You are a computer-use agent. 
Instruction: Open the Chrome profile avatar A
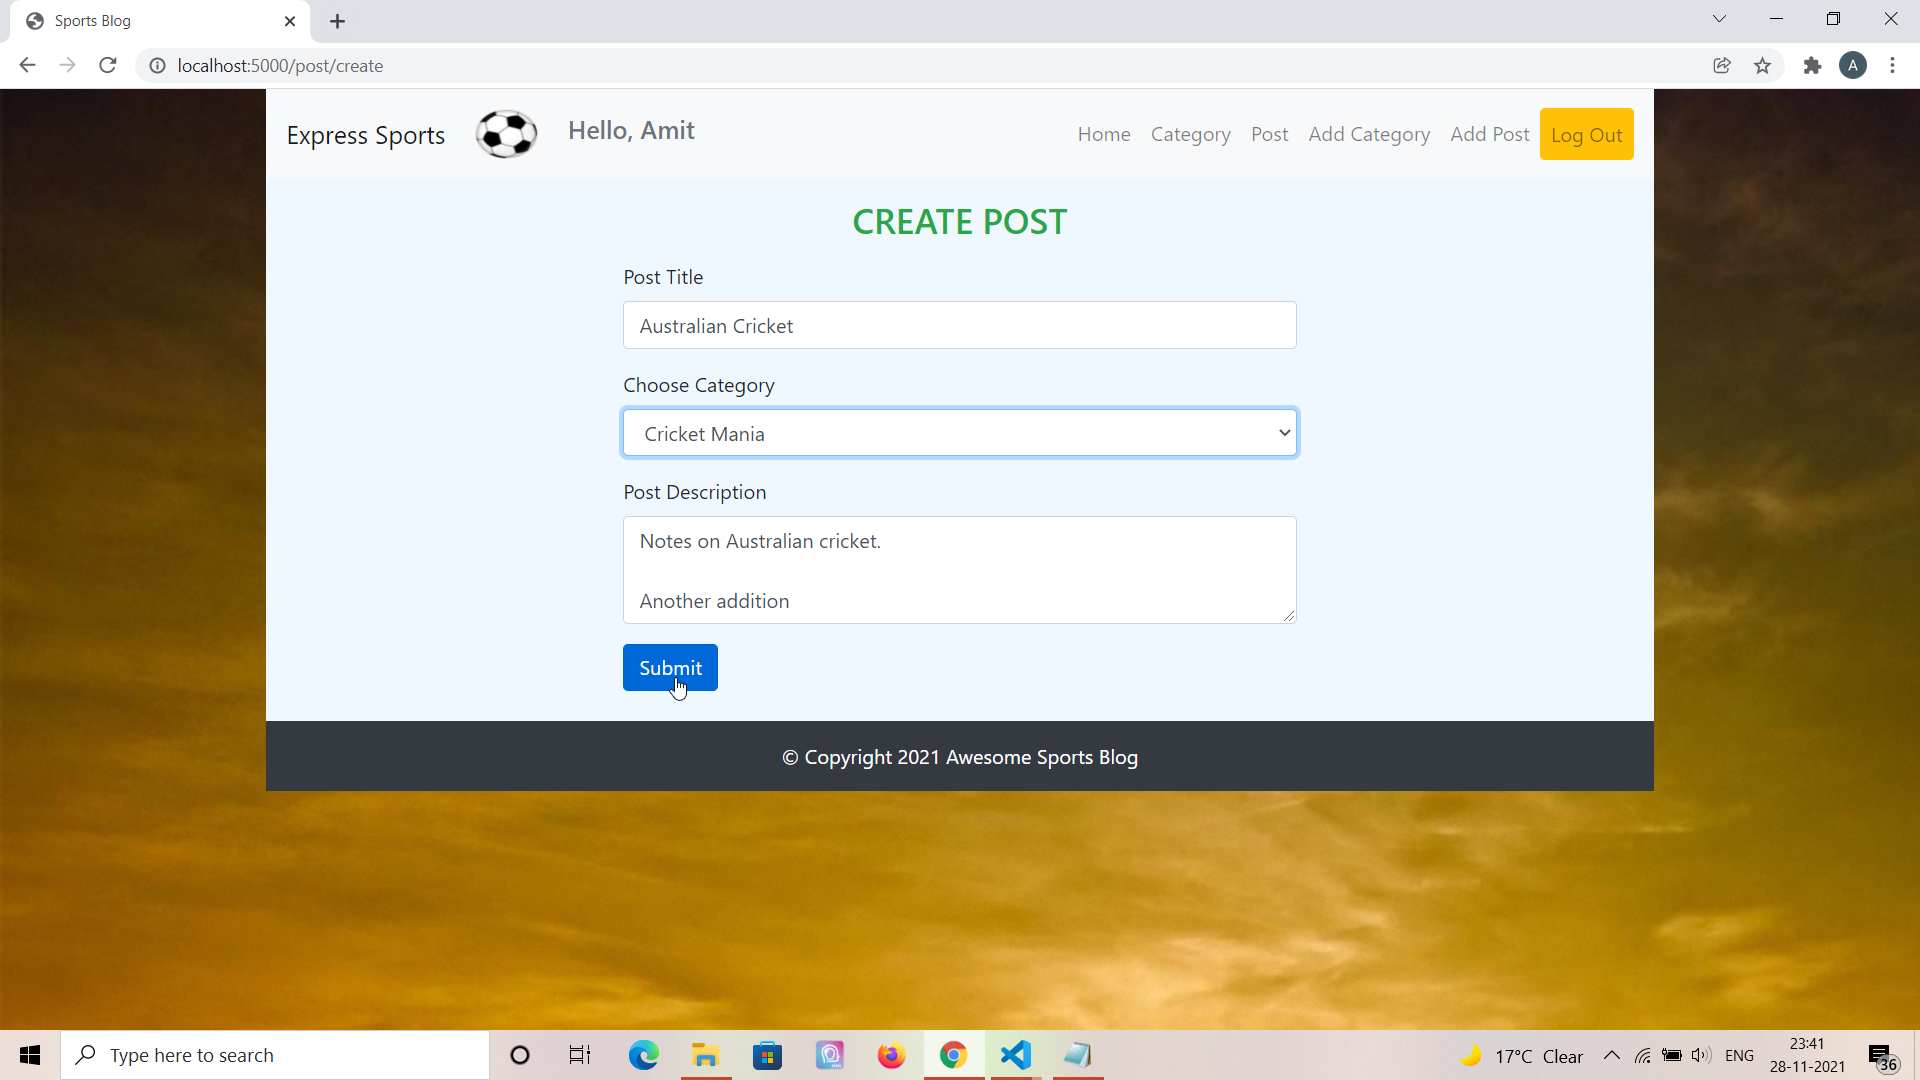1853,66
